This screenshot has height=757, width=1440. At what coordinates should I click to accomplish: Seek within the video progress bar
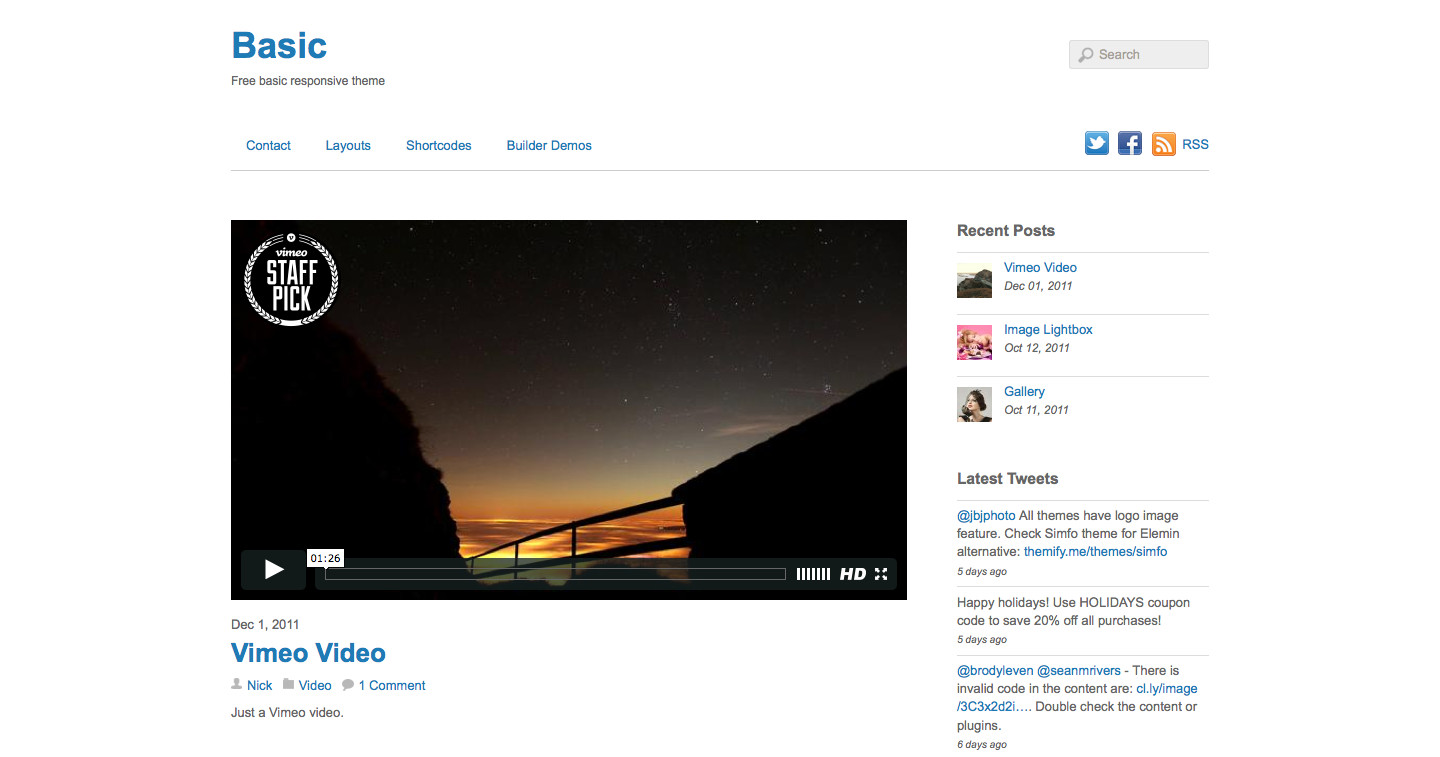(555, 574)
